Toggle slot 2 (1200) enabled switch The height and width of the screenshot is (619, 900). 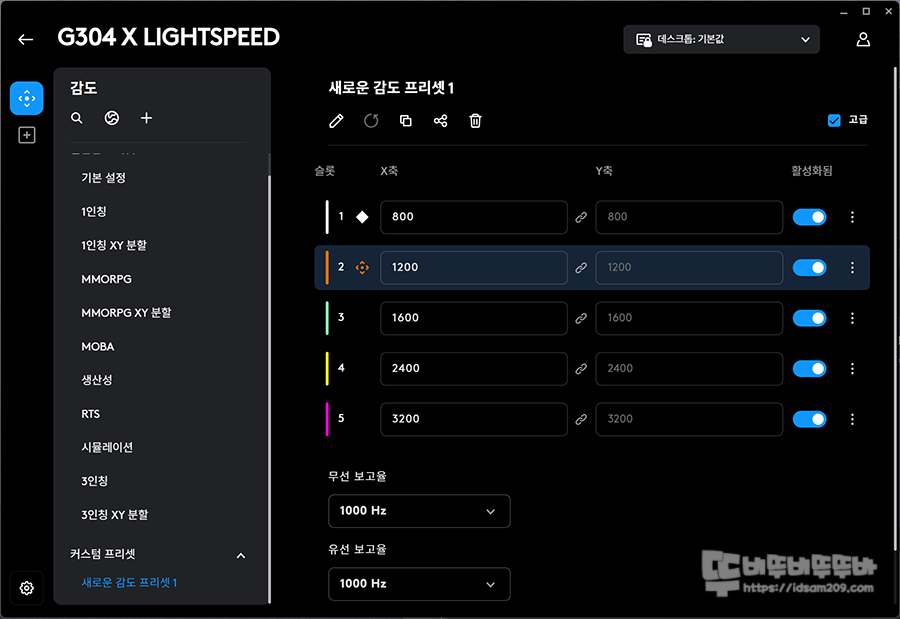pos(809,268)
